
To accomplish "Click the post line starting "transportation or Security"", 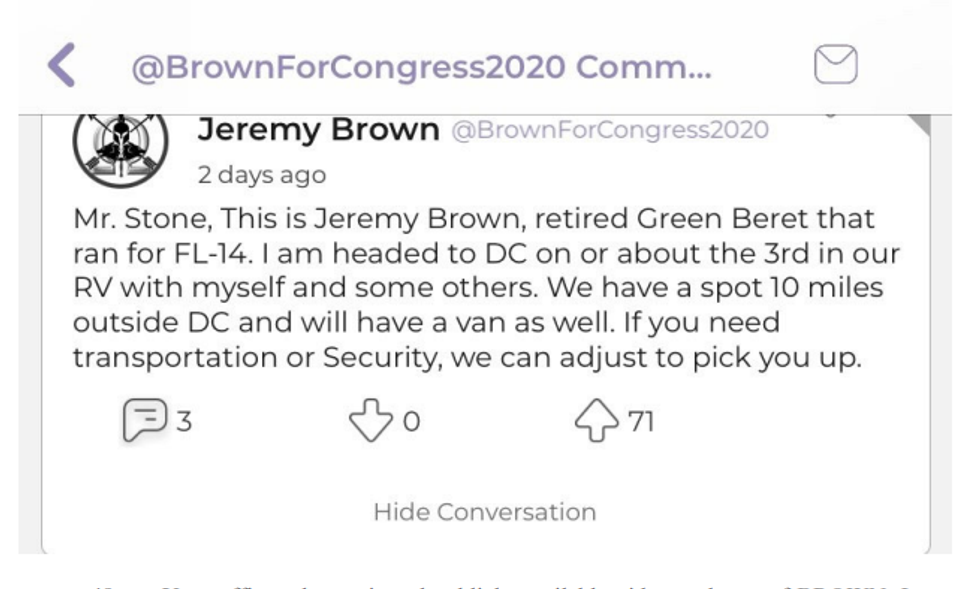I will click(x=466, y=358).
